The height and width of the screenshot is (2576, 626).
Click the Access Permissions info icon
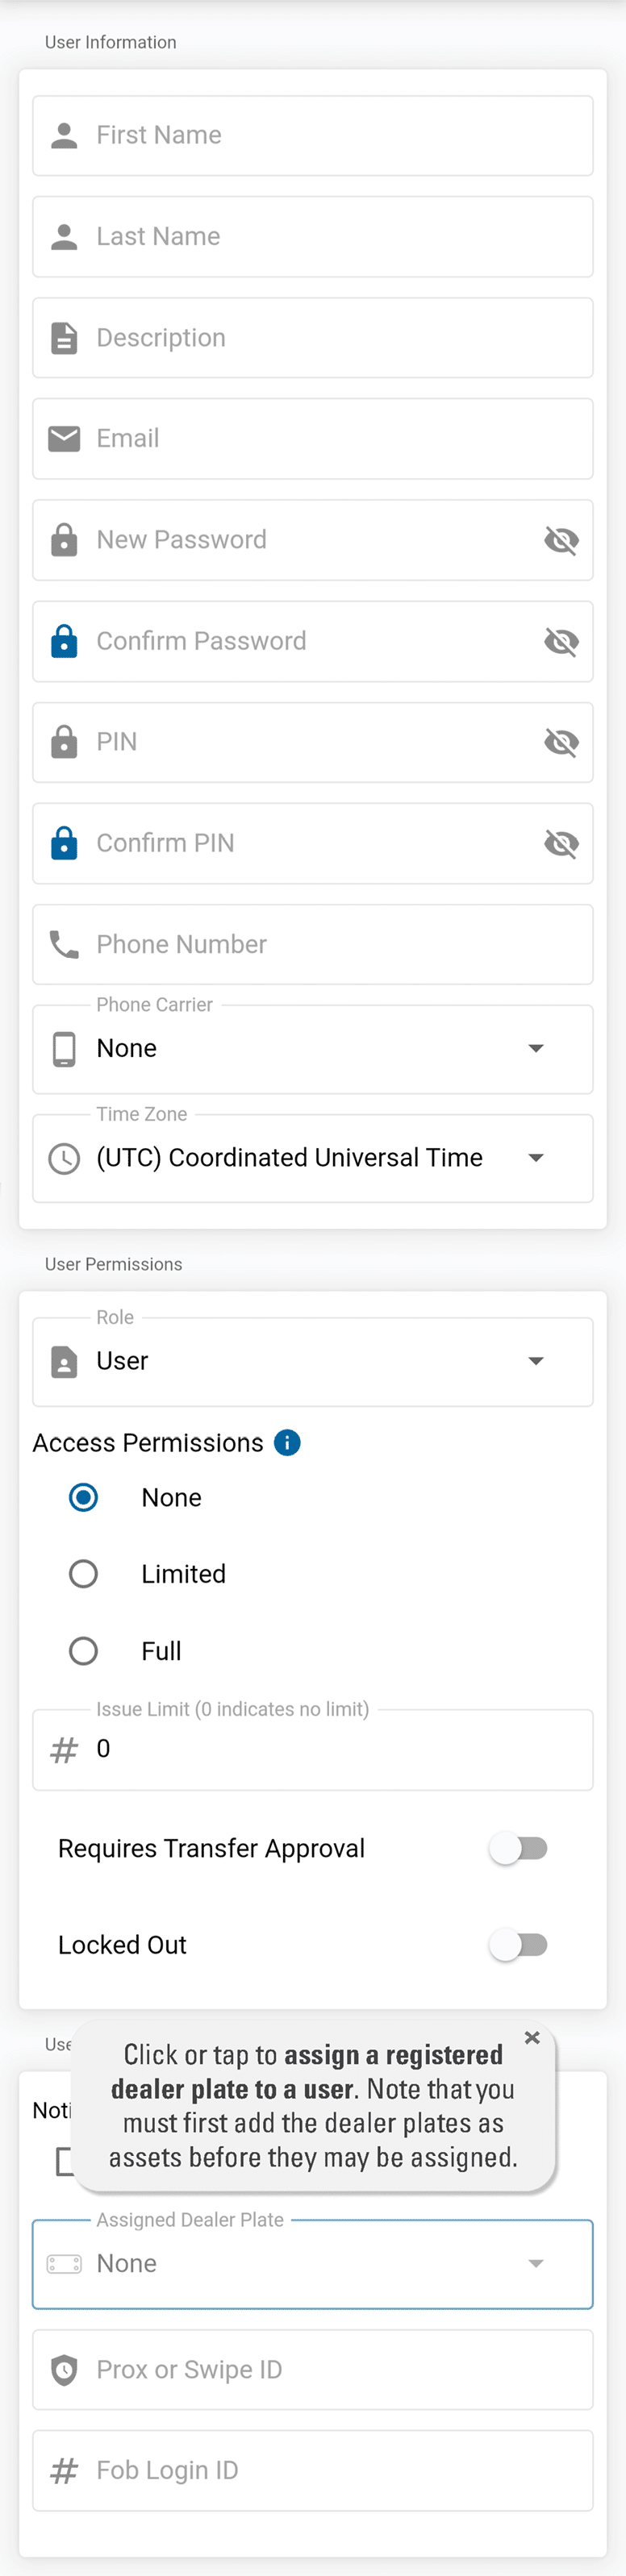point(287,1442)
